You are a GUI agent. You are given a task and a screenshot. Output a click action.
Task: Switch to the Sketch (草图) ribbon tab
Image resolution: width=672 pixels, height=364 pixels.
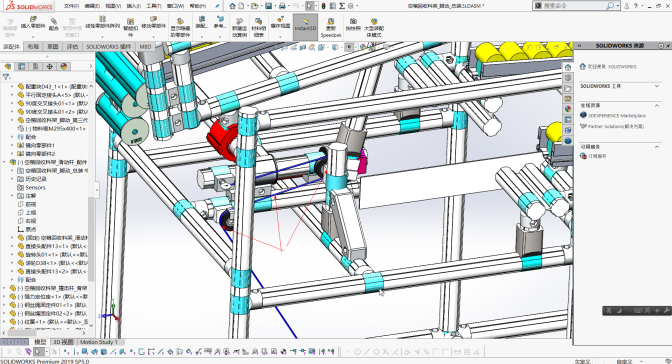tap(53, 46)
